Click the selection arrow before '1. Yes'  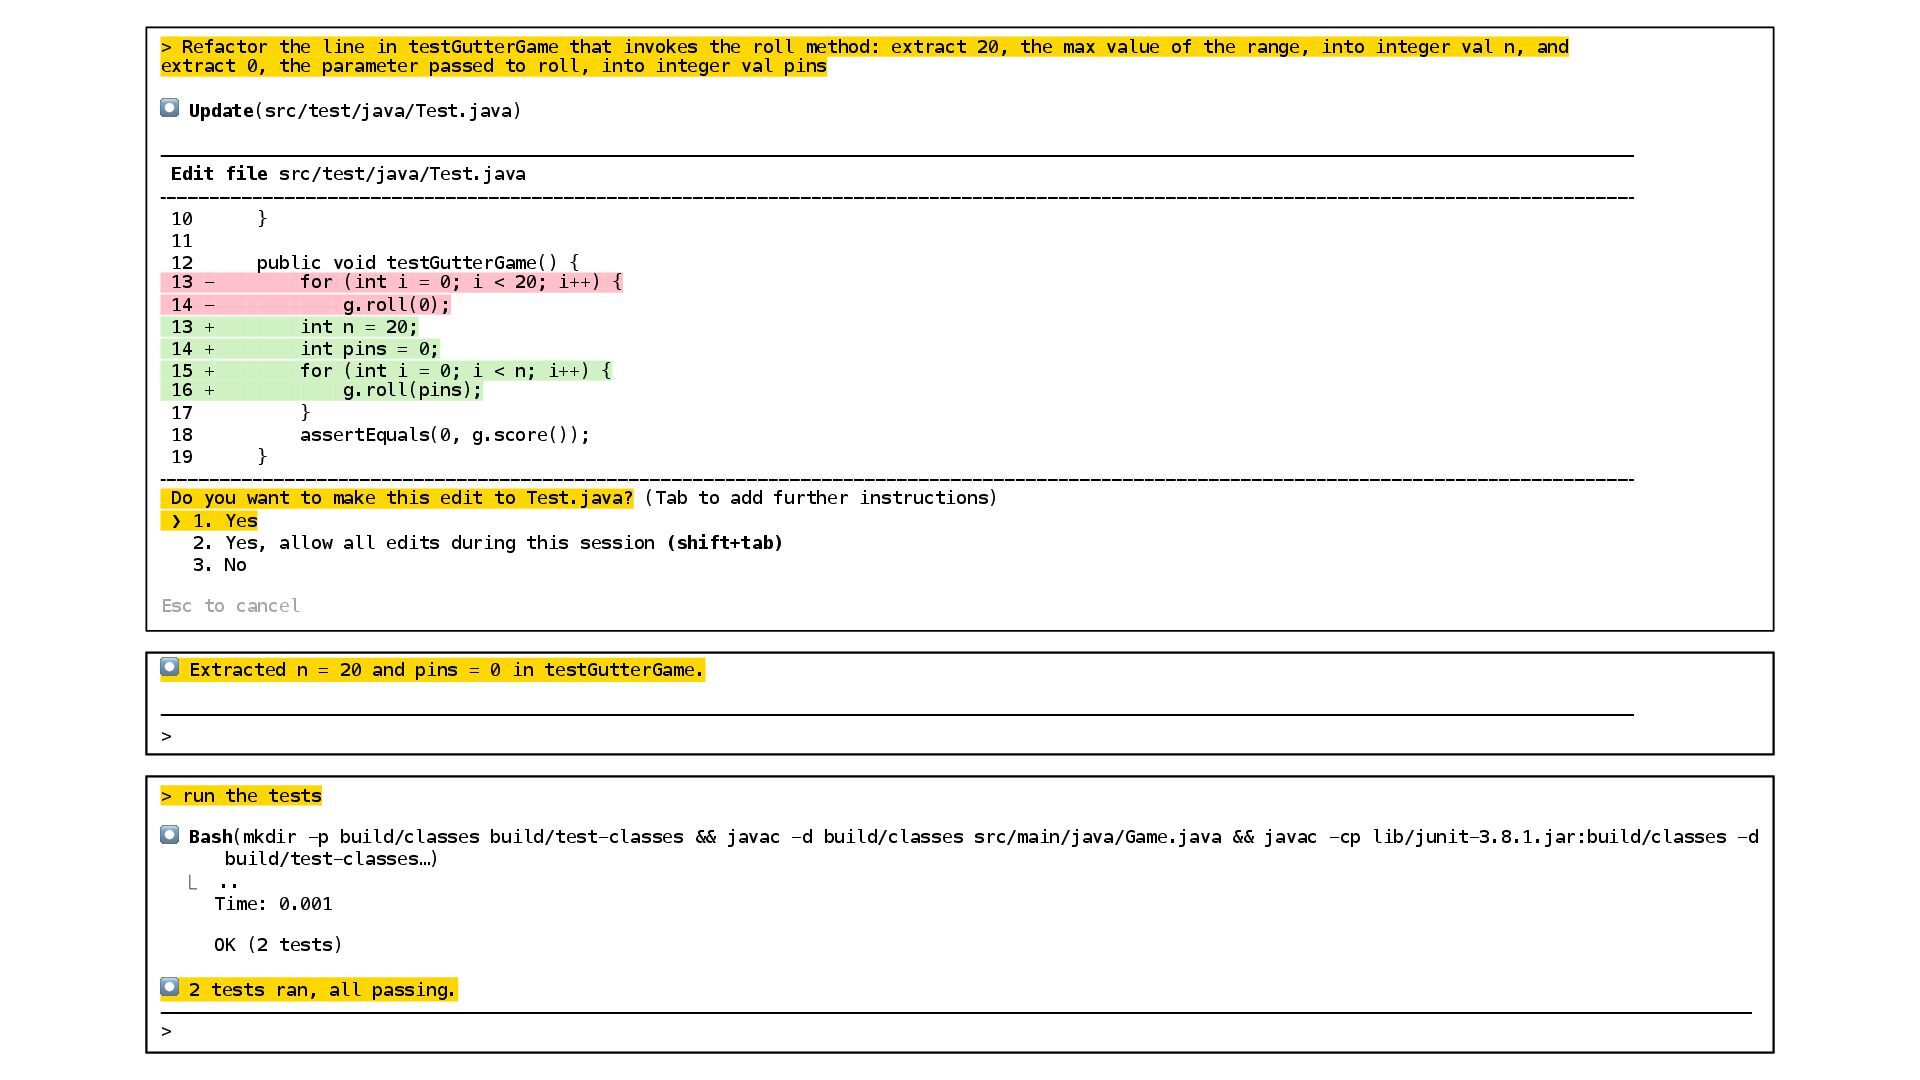pos(176,521)
